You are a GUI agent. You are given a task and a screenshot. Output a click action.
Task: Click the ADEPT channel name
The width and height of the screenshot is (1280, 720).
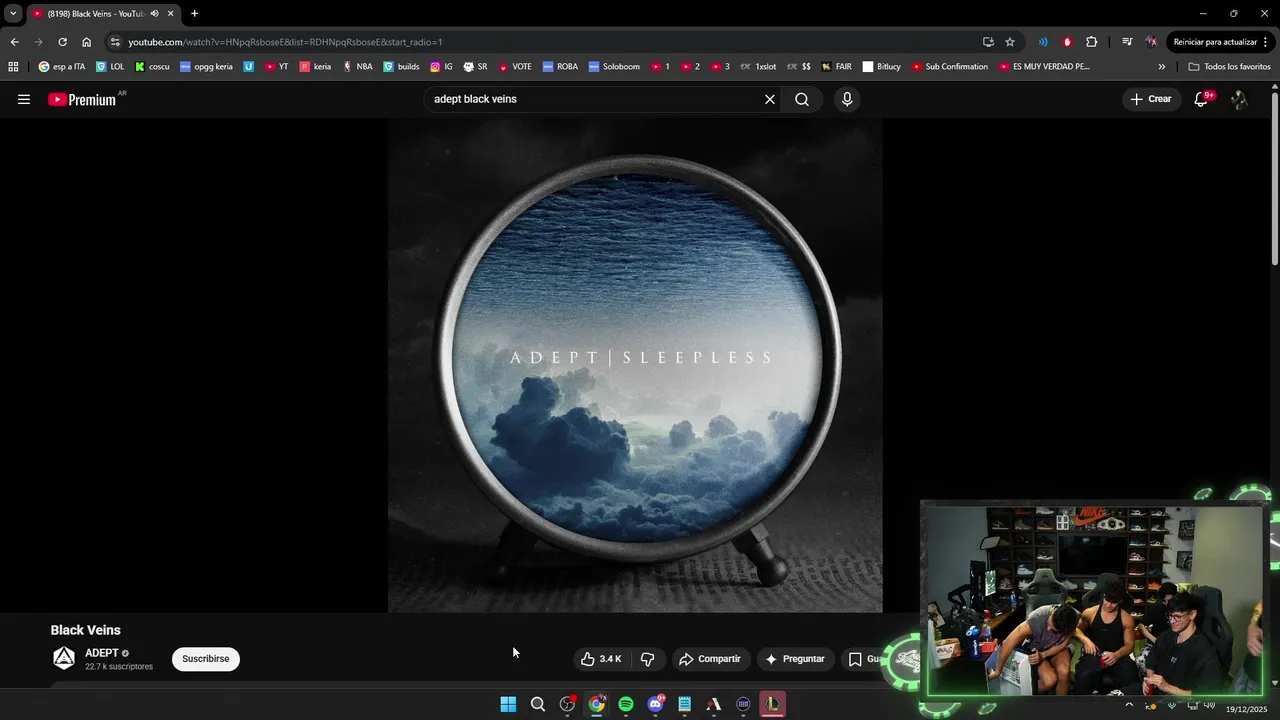point(102,653)
